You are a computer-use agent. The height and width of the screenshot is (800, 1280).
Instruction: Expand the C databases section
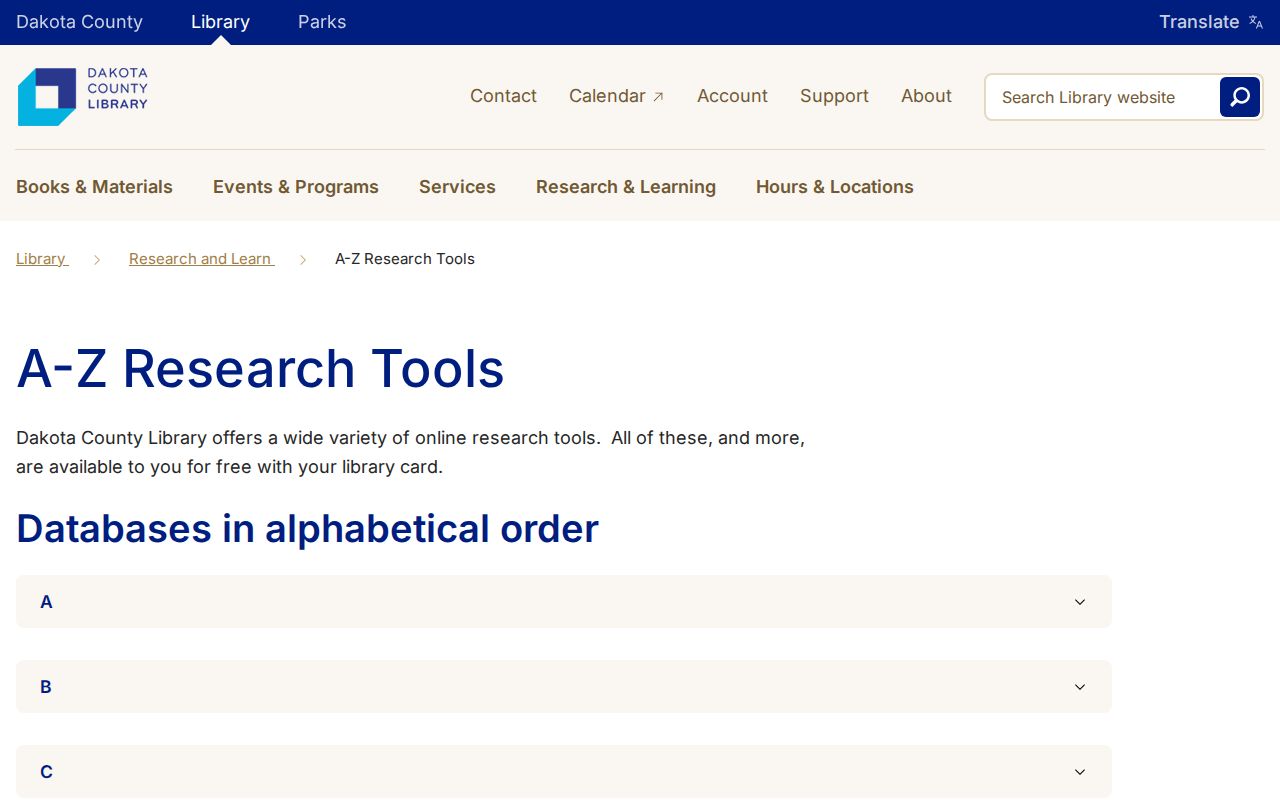[564, 772]
